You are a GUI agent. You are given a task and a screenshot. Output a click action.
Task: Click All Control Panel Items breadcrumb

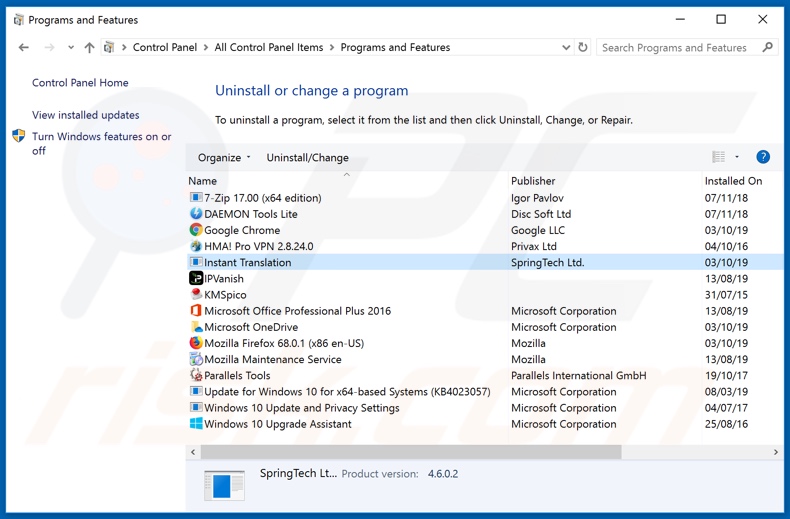coord(269,47)
